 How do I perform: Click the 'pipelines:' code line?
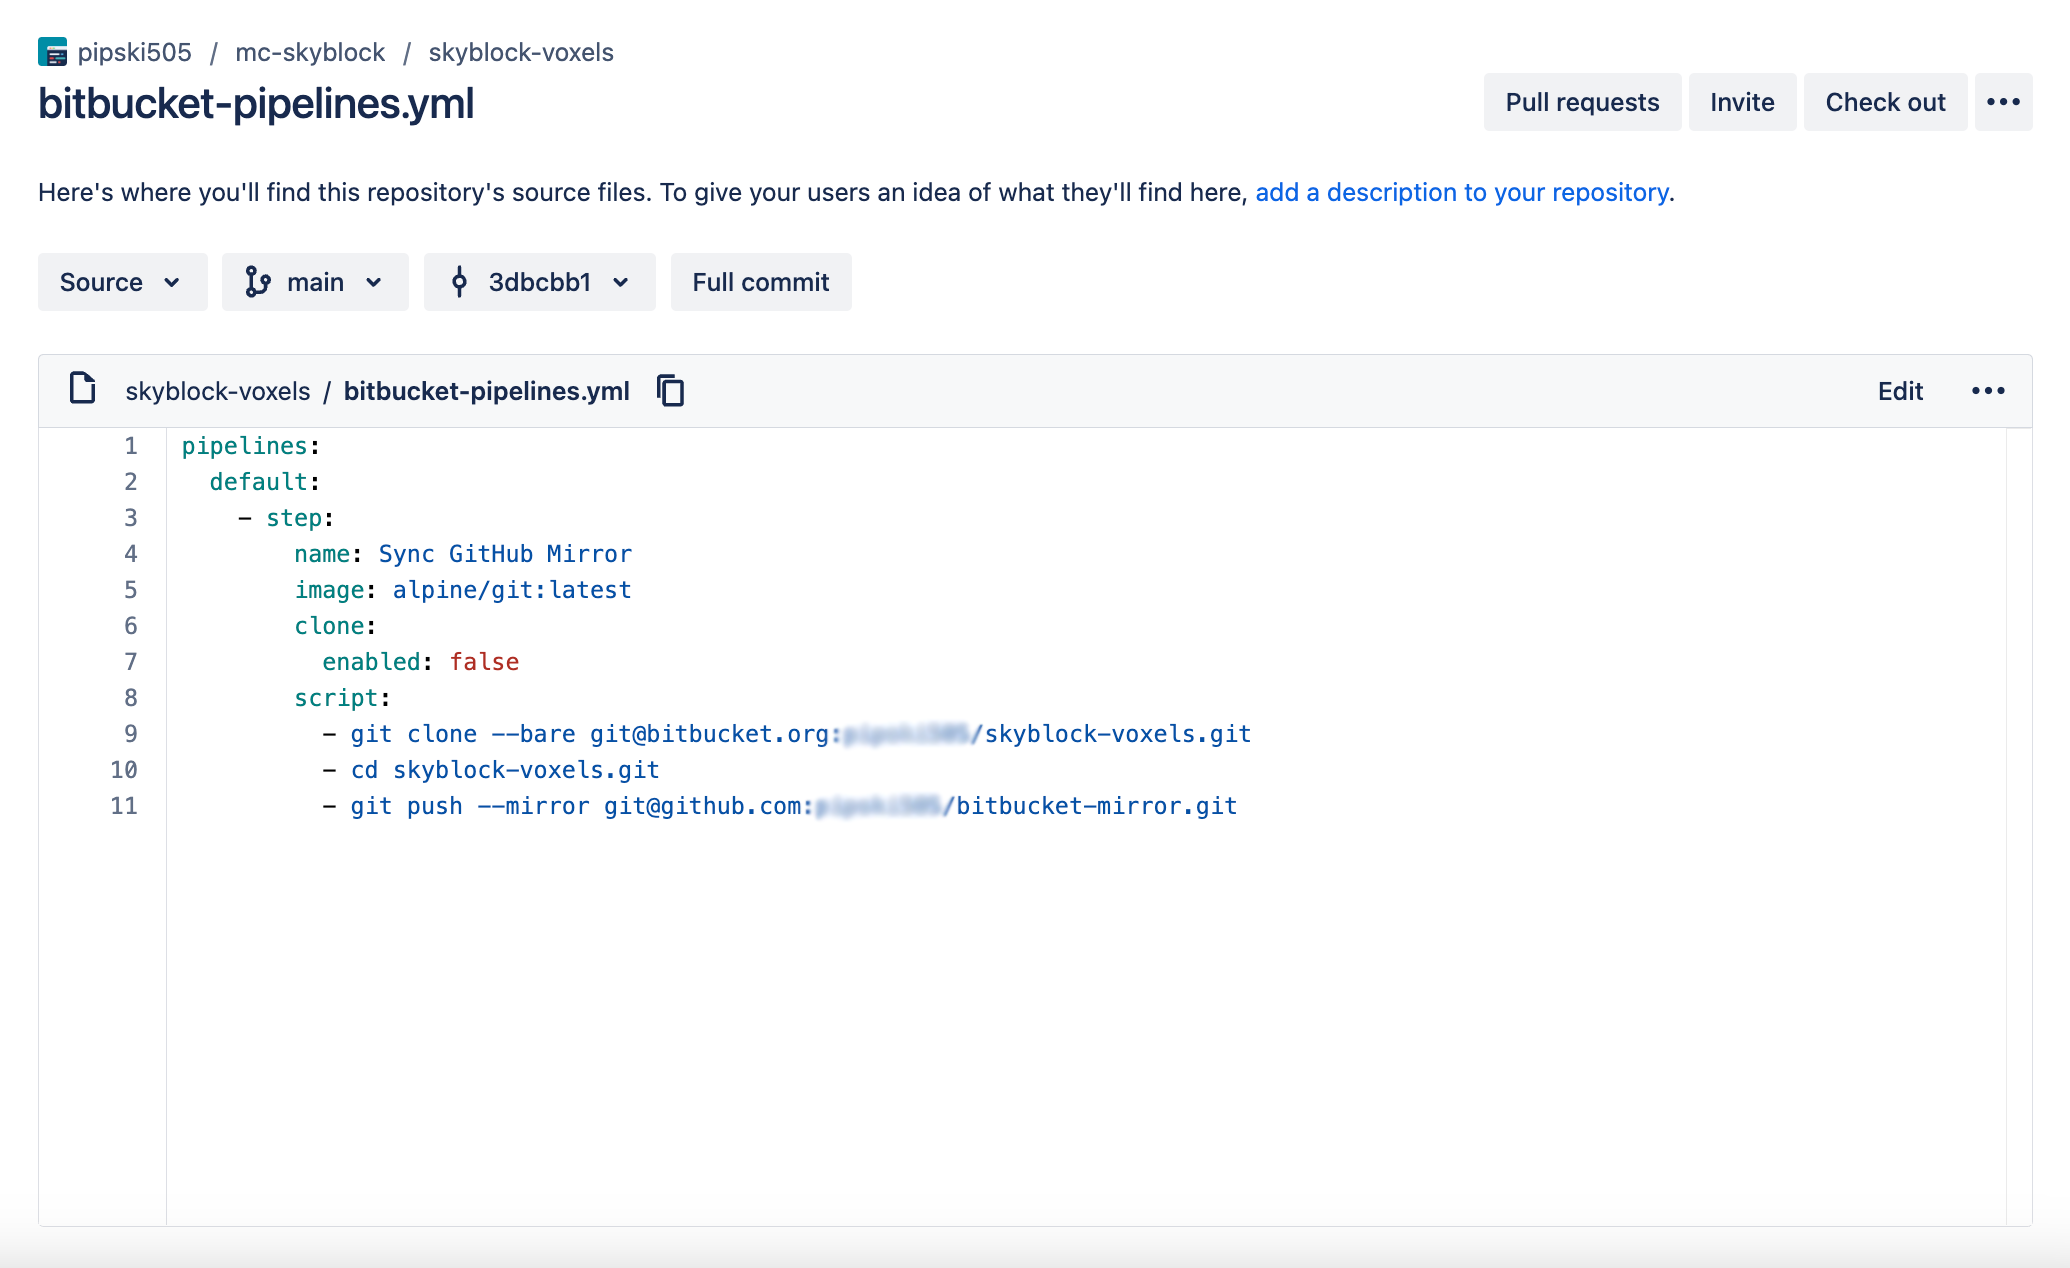[x=250, y=446]
